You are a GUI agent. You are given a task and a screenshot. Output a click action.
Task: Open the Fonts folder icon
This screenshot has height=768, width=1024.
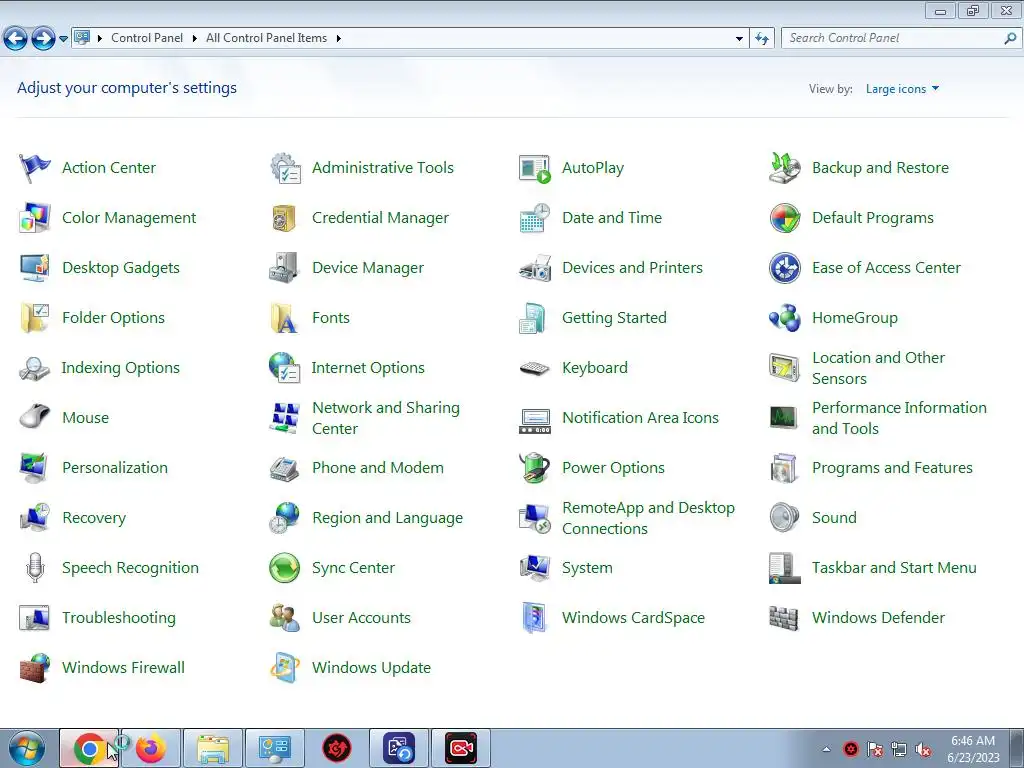pyautogui.click(x=285, y=318)
